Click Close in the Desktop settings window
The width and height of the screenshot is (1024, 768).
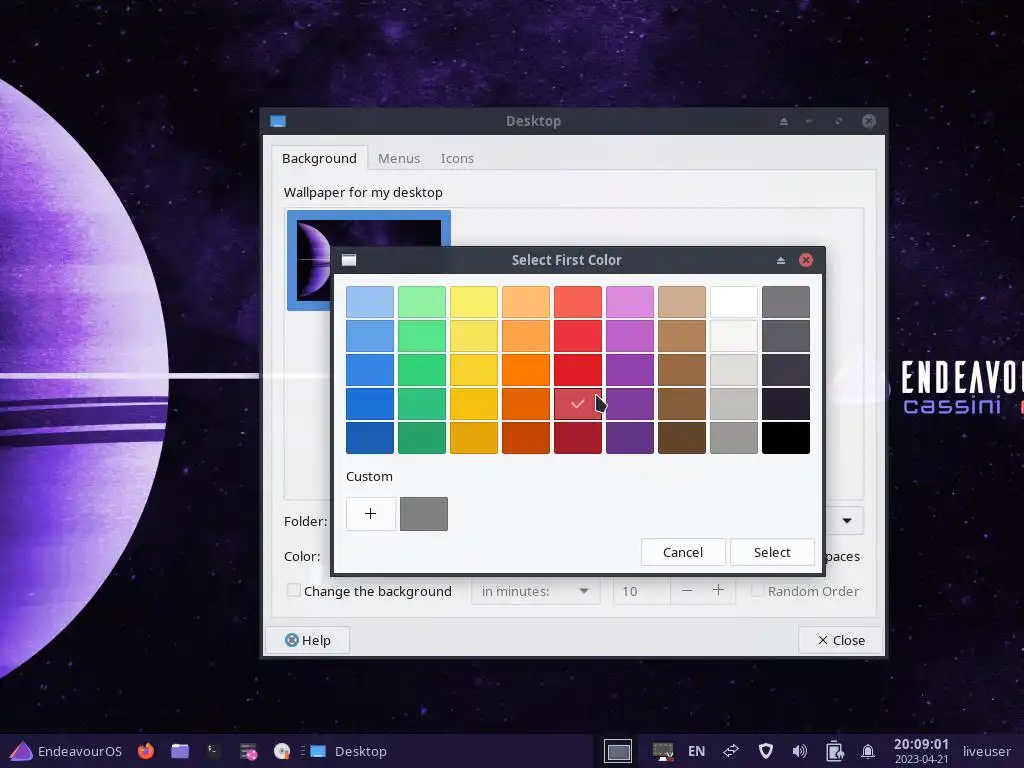(x=841, y=640)
